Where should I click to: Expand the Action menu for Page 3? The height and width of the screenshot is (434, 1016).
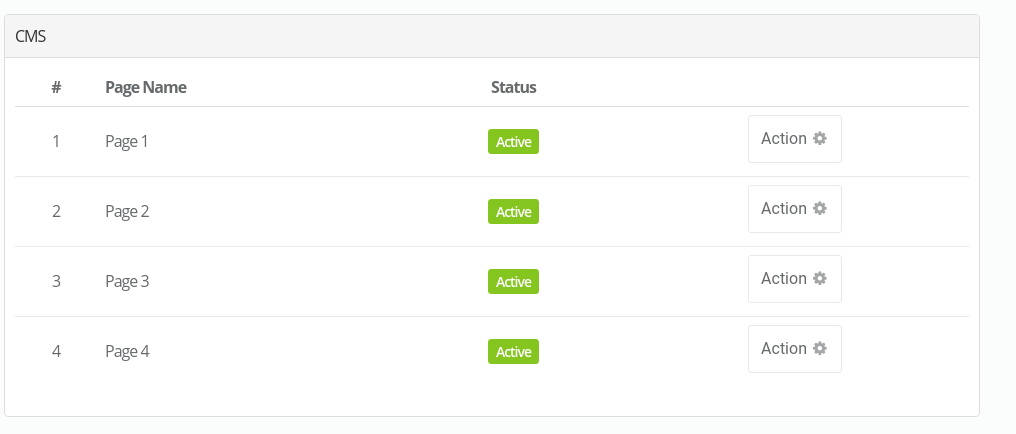click(x=795, y=279)
